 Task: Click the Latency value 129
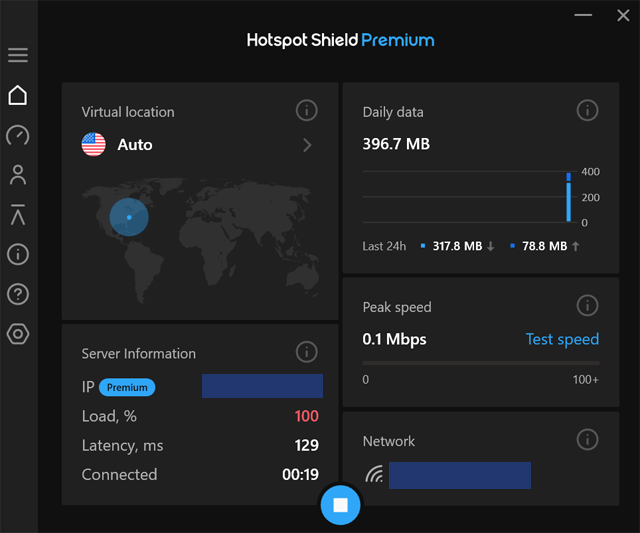tap(307, 445)
